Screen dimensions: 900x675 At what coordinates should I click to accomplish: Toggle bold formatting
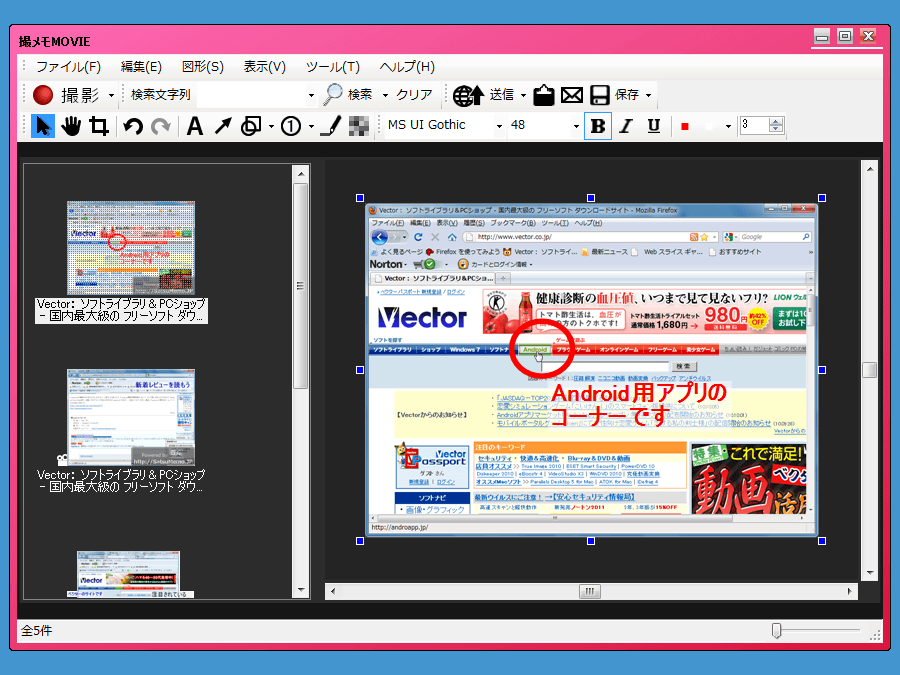(x=598, y=126)
